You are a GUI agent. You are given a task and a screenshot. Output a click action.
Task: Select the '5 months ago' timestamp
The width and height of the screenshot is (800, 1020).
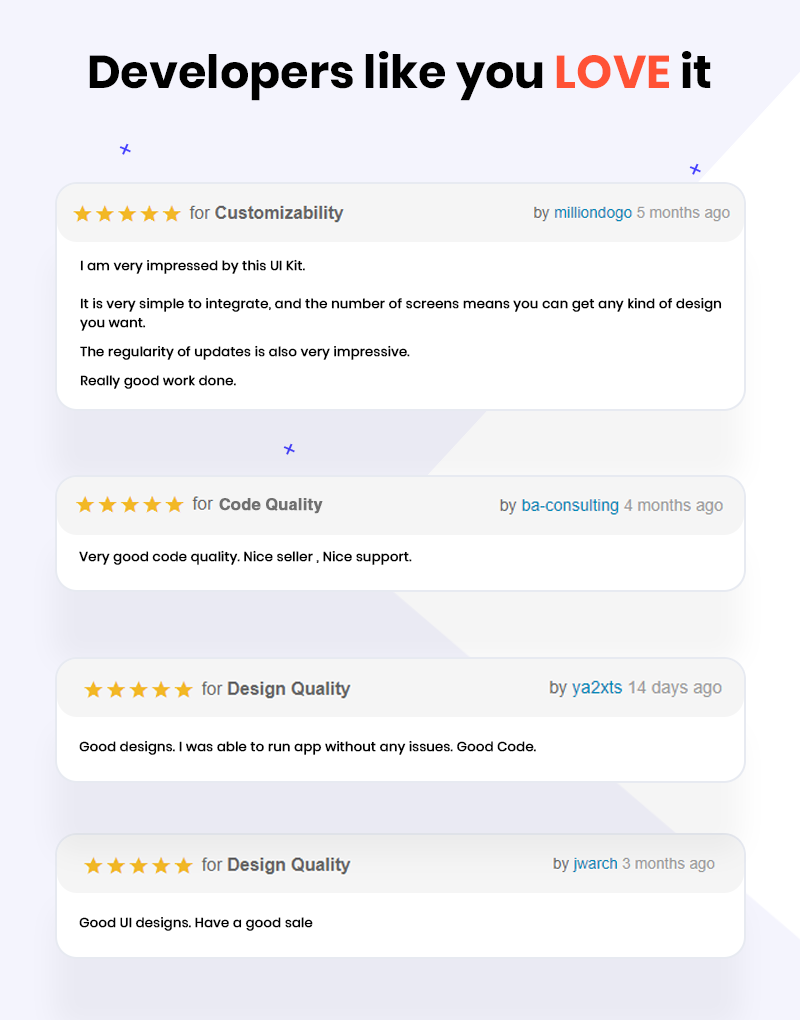(683, 213)
